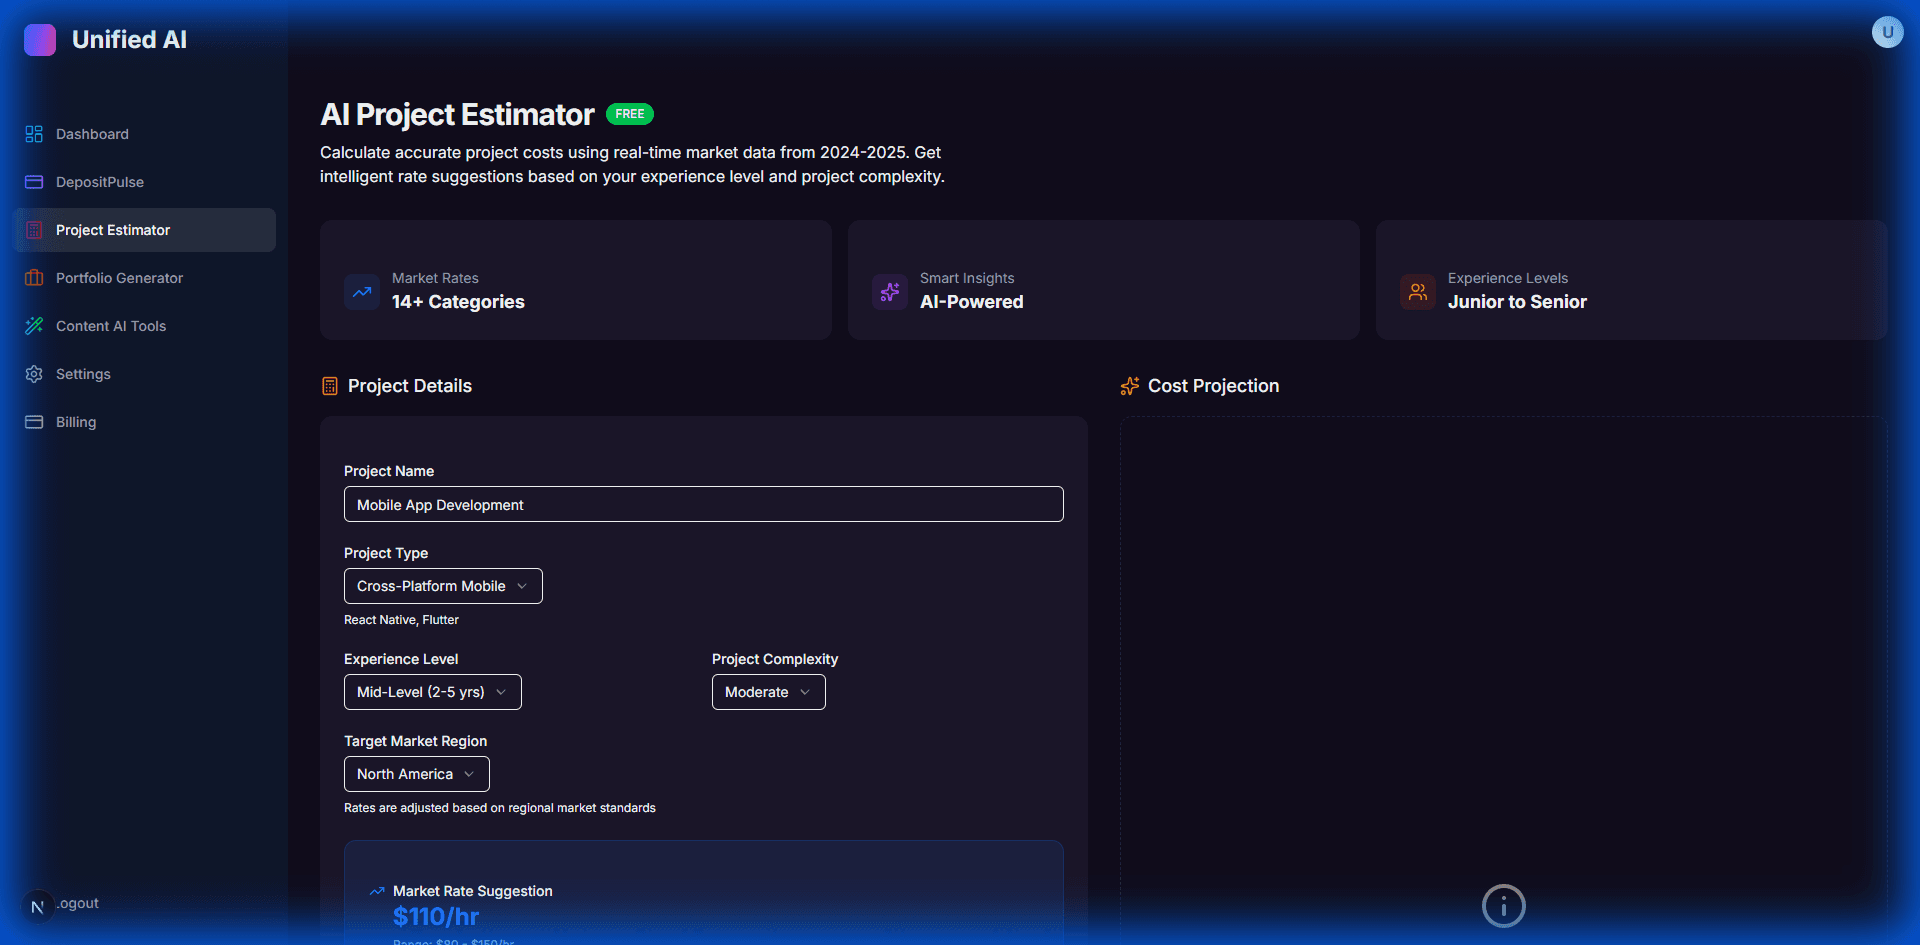Click the Market Rates trend-line icon
This screenshot has width=1920, height=945.
coord(361,291)
